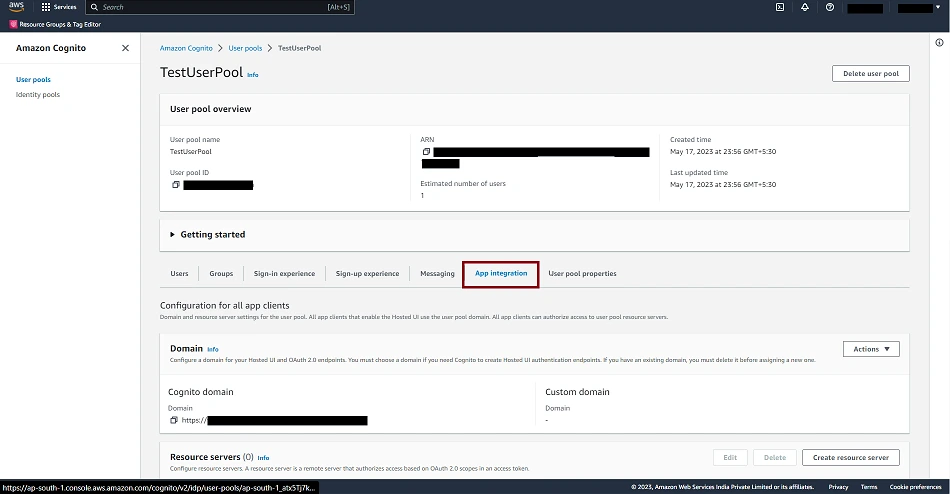Open the Domain Actions dropdown

[871, 349]
